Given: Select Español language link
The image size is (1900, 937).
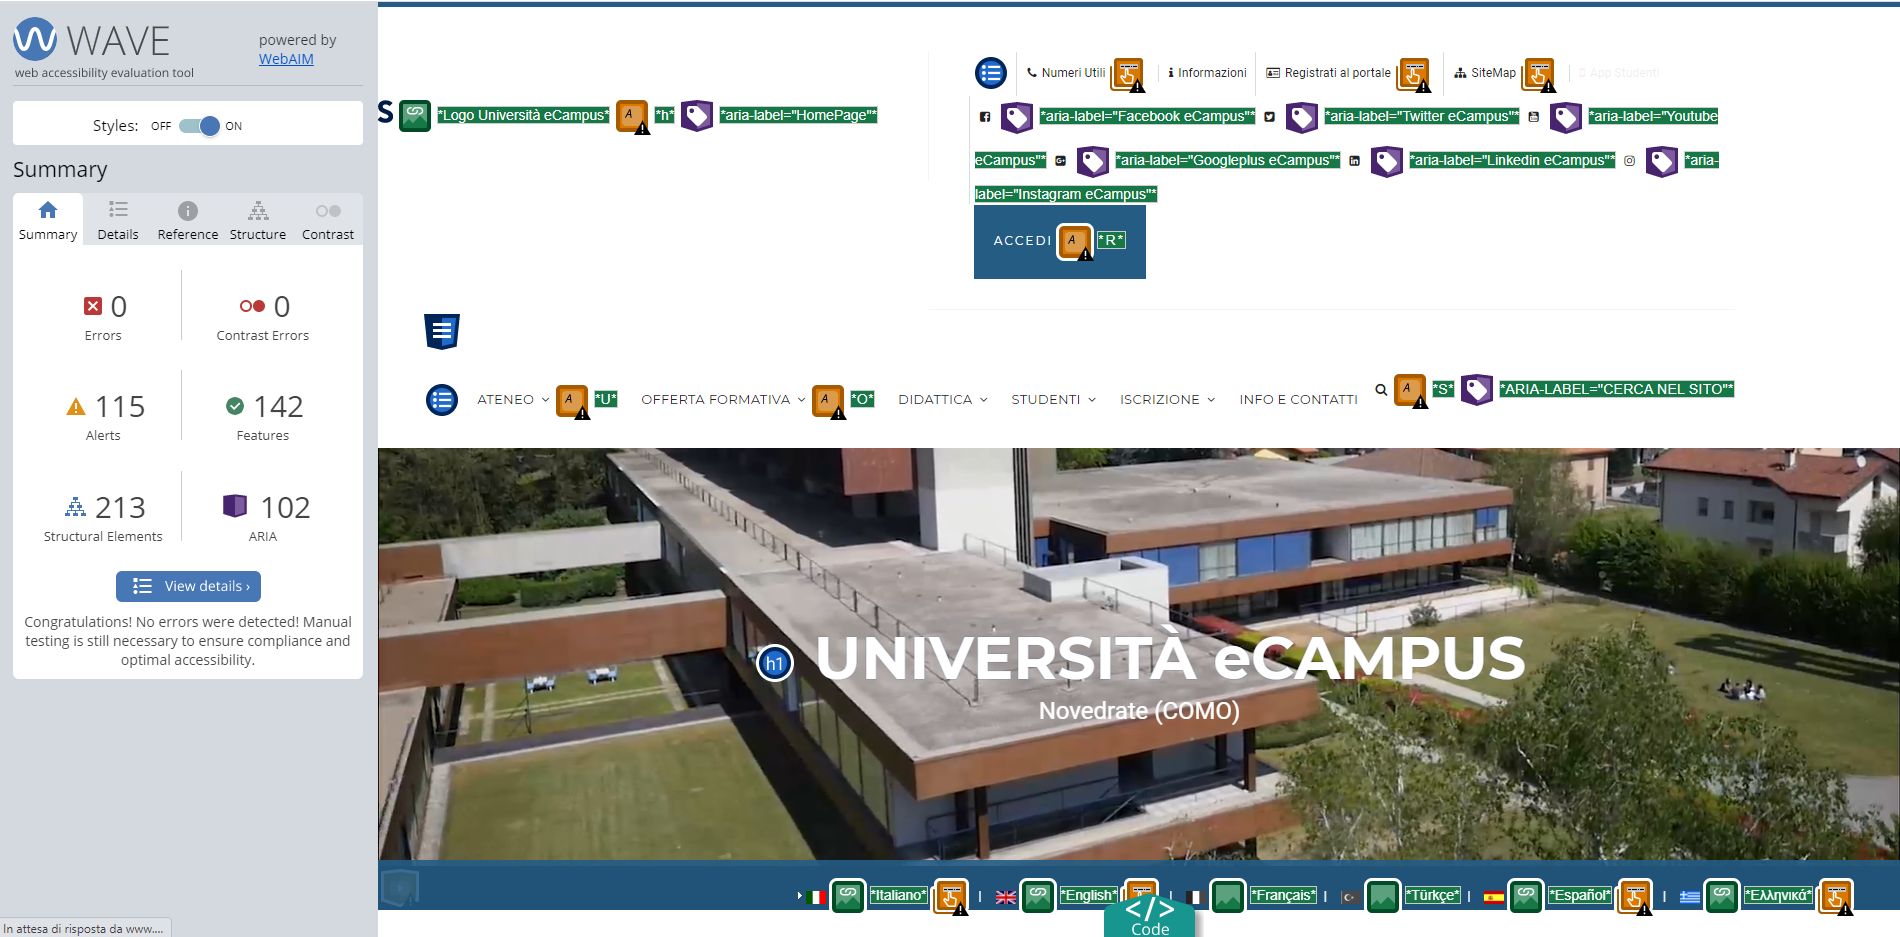Looking at the screenshot, I should pos(1579,895).
